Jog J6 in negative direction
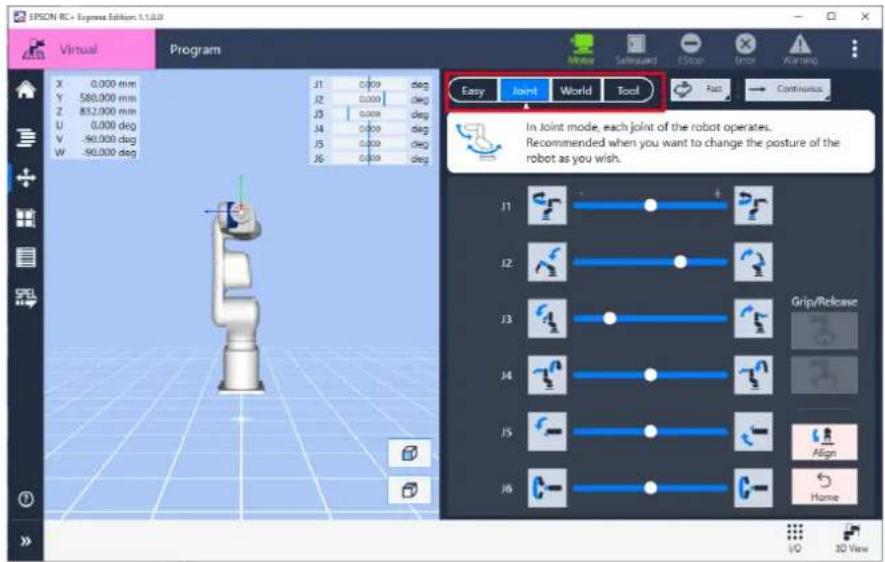 point(547,488)
